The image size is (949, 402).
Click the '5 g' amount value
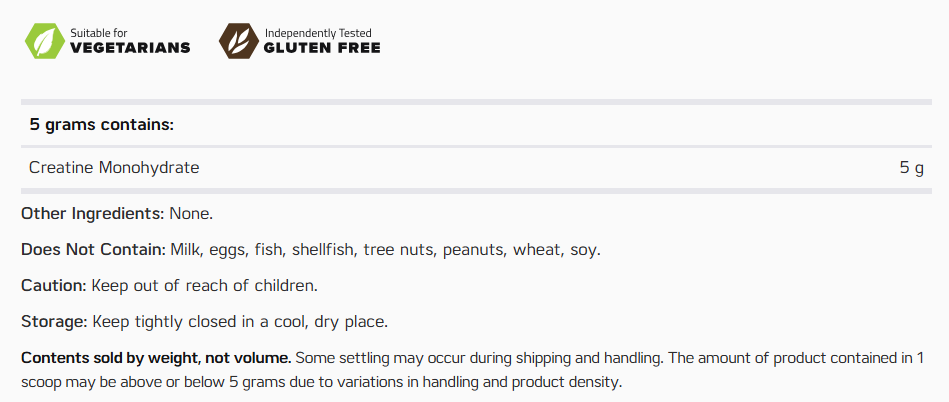point(911,168)
